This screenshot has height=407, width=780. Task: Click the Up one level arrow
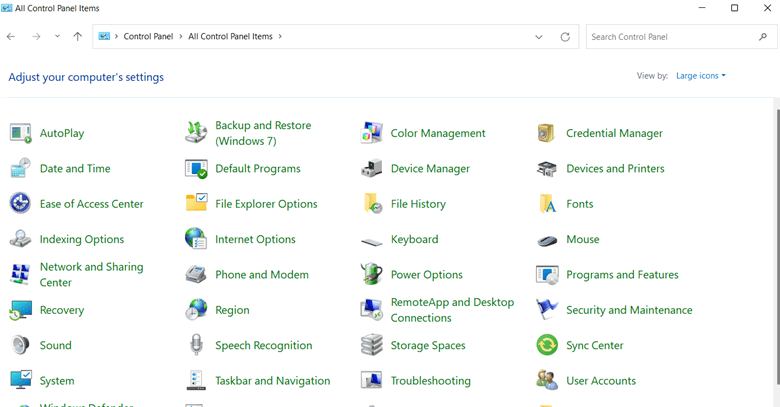pyautogui.click(x=78, y=37)
